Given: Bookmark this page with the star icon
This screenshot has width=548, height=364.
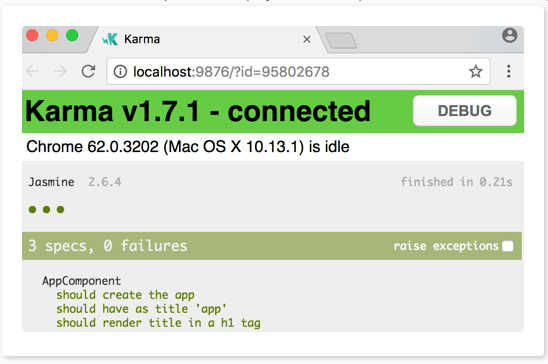Looking at the screenshot, I should point(475,72).
